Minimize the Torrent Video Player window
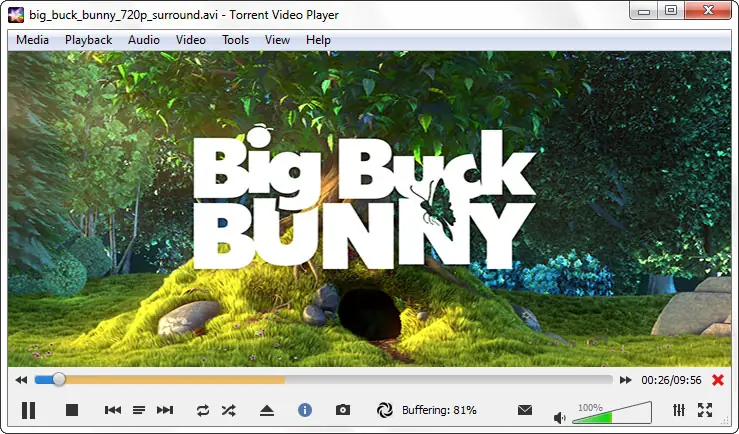This screenshot has height=434, width=739. tap(643, 11)
